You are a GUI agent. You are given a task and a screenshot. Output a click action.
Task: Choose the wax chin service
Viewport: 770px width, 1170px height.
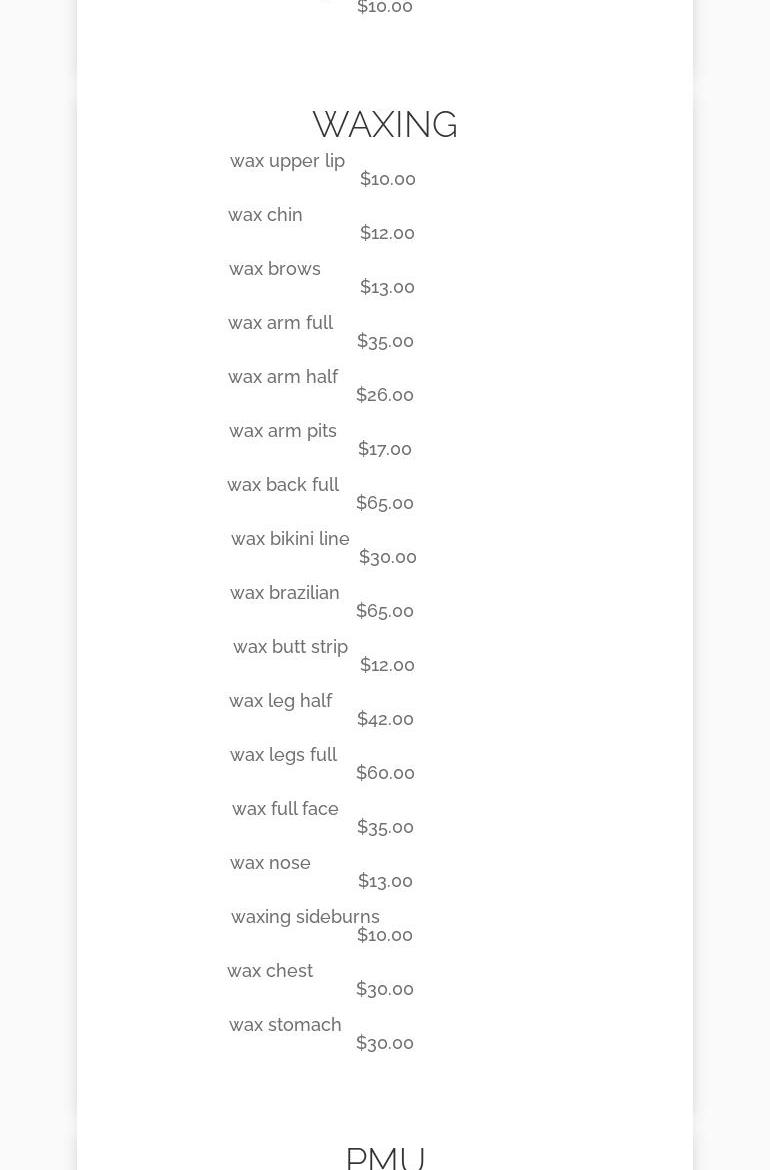pyautogui.click(x=265, y=215)
